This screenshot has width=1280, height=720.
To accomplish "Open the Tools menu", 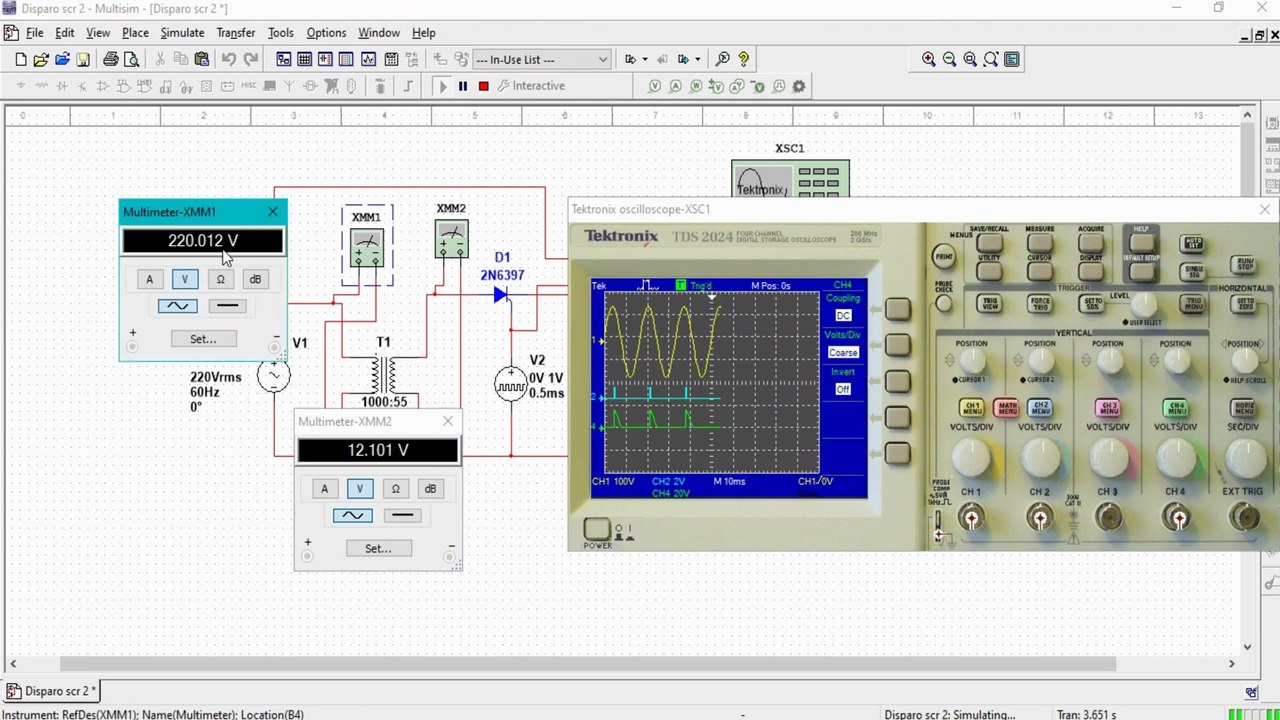I will [281, 33].
